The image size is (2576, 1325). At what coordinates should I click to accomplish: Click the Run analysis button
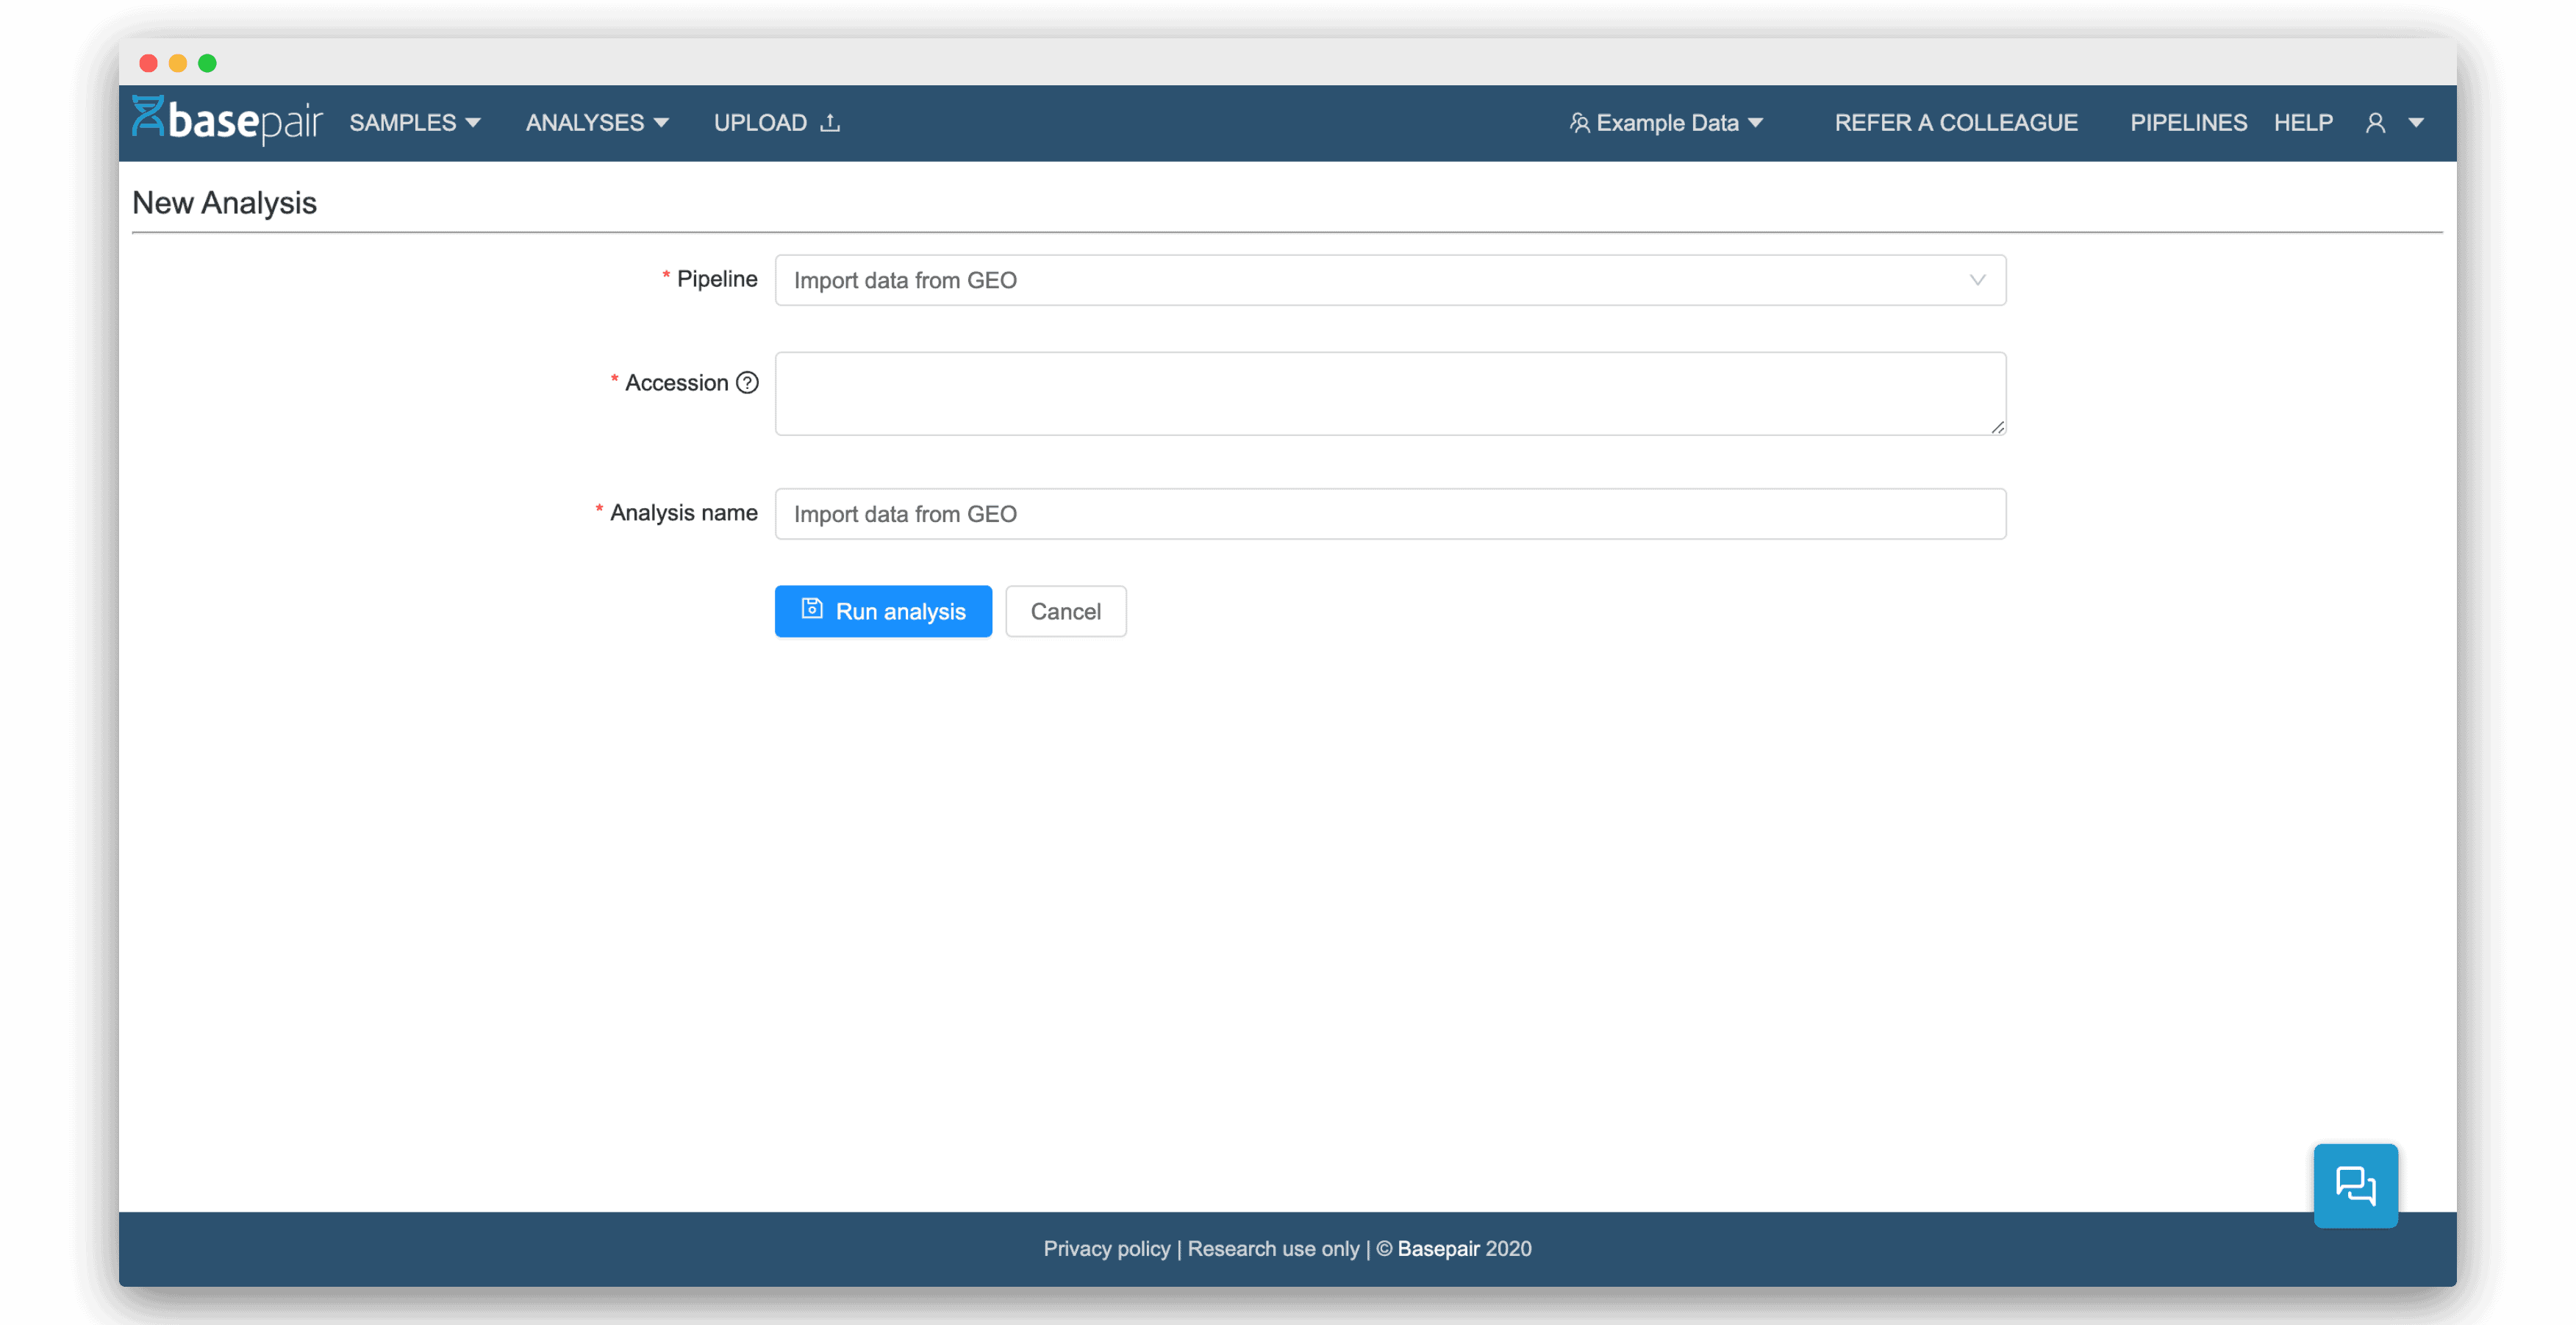pyautogui.click(x=884, y=612)
